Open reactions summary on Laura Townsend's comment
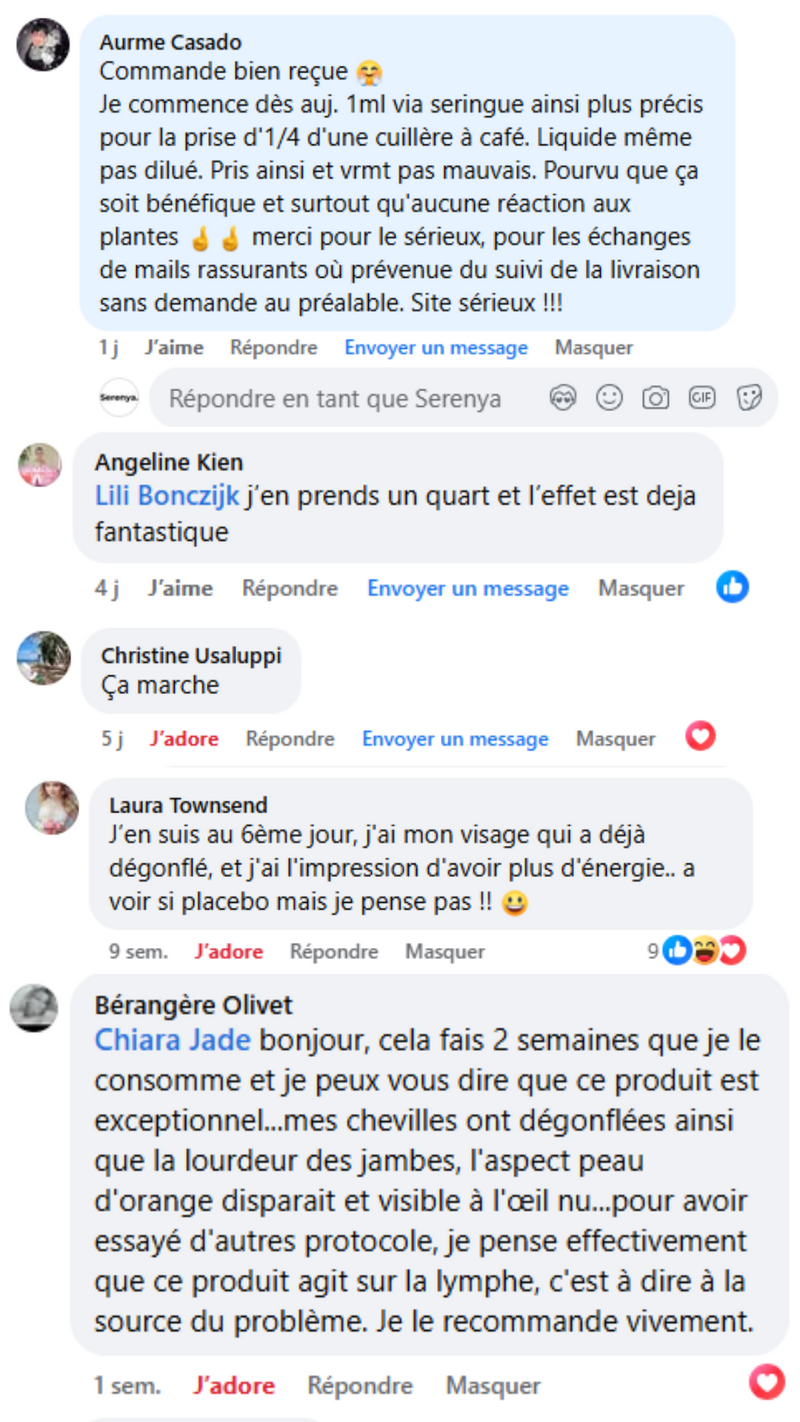 (705, 951)
